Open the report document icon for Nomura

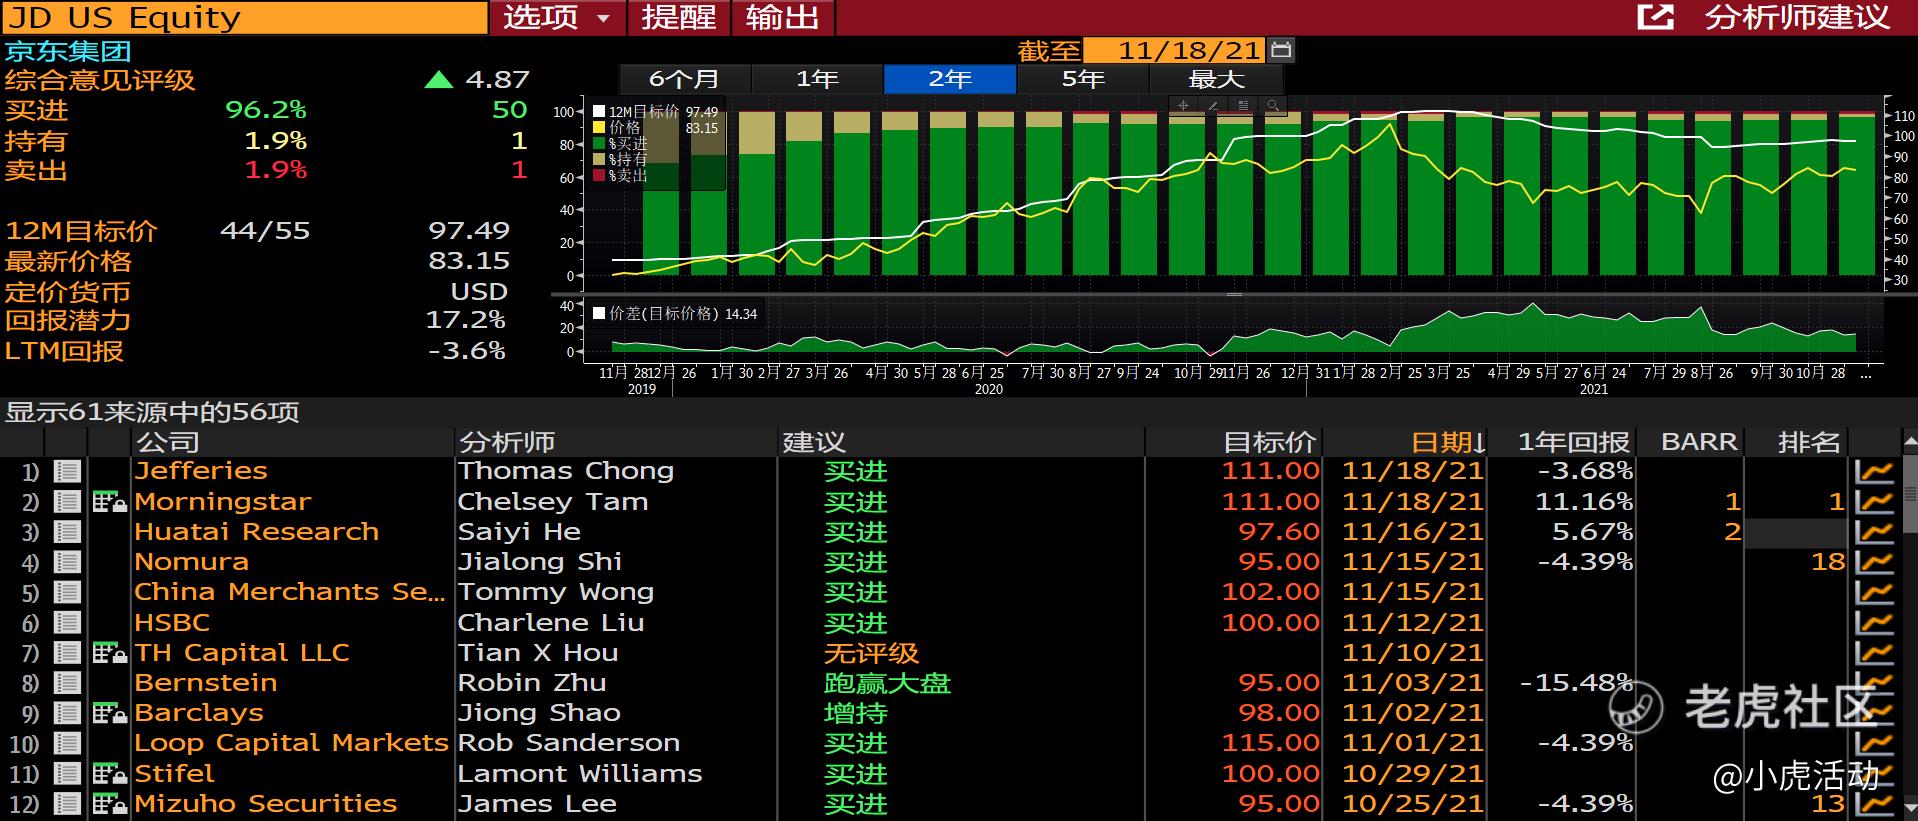[x=67, y=562]
